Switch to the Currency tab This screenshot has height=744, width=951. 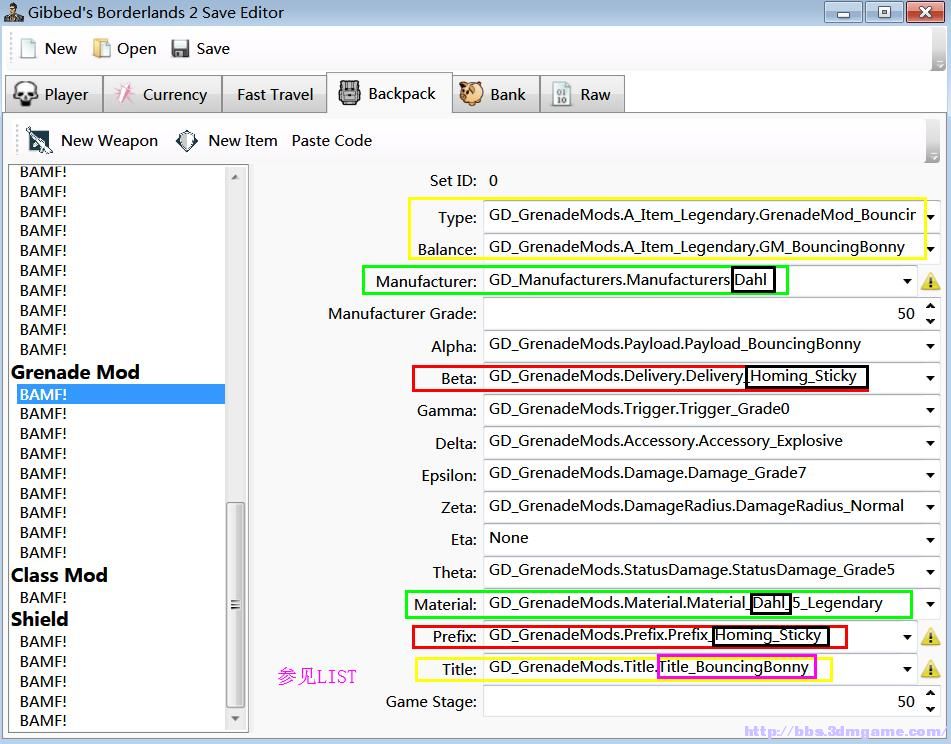pyautogui.click(x=160, y=95)
